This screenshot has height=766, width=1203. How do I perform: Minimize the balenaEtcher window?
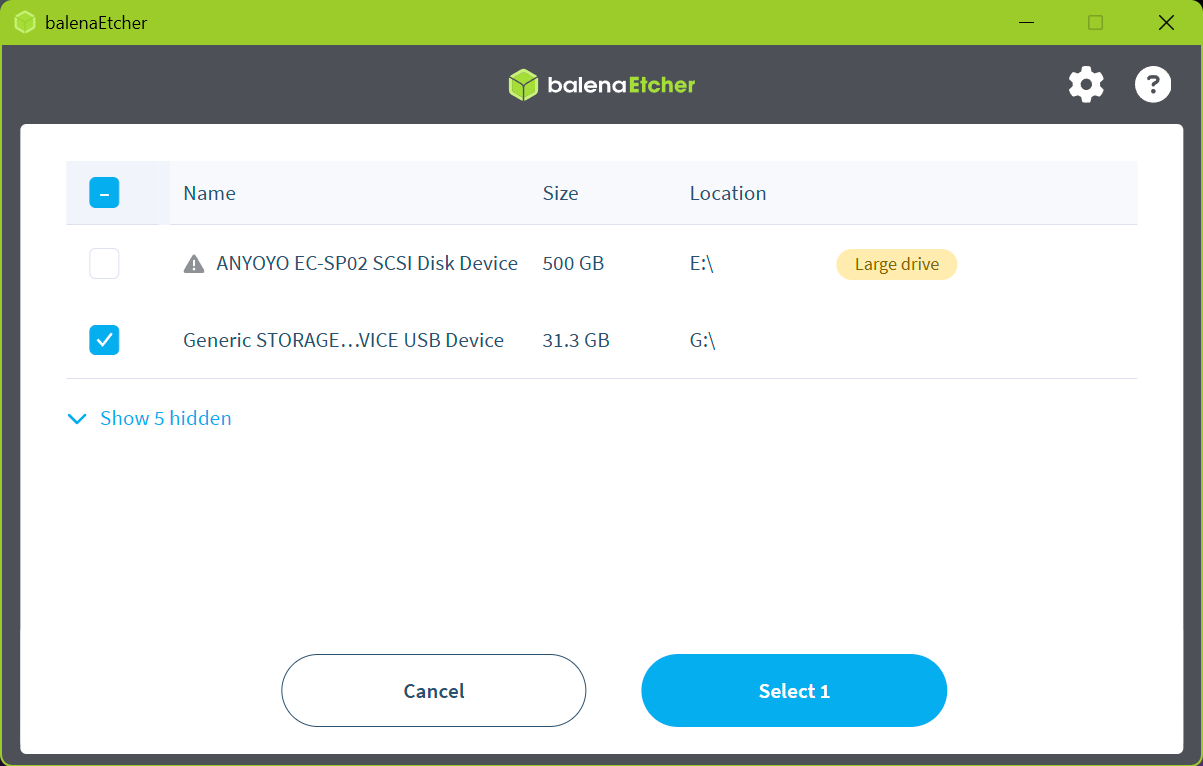1025,22
